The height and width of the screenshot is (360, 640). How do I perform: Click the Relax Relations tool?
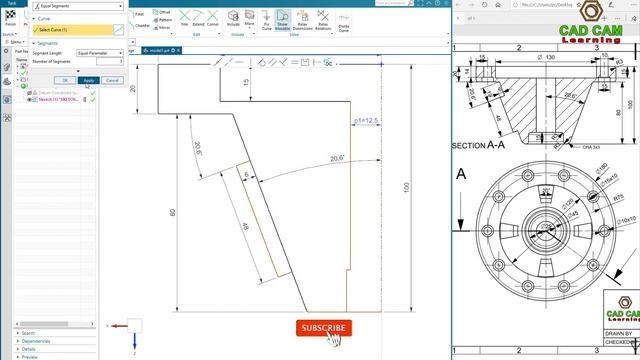pyautogui.click(x=323, y=20)
